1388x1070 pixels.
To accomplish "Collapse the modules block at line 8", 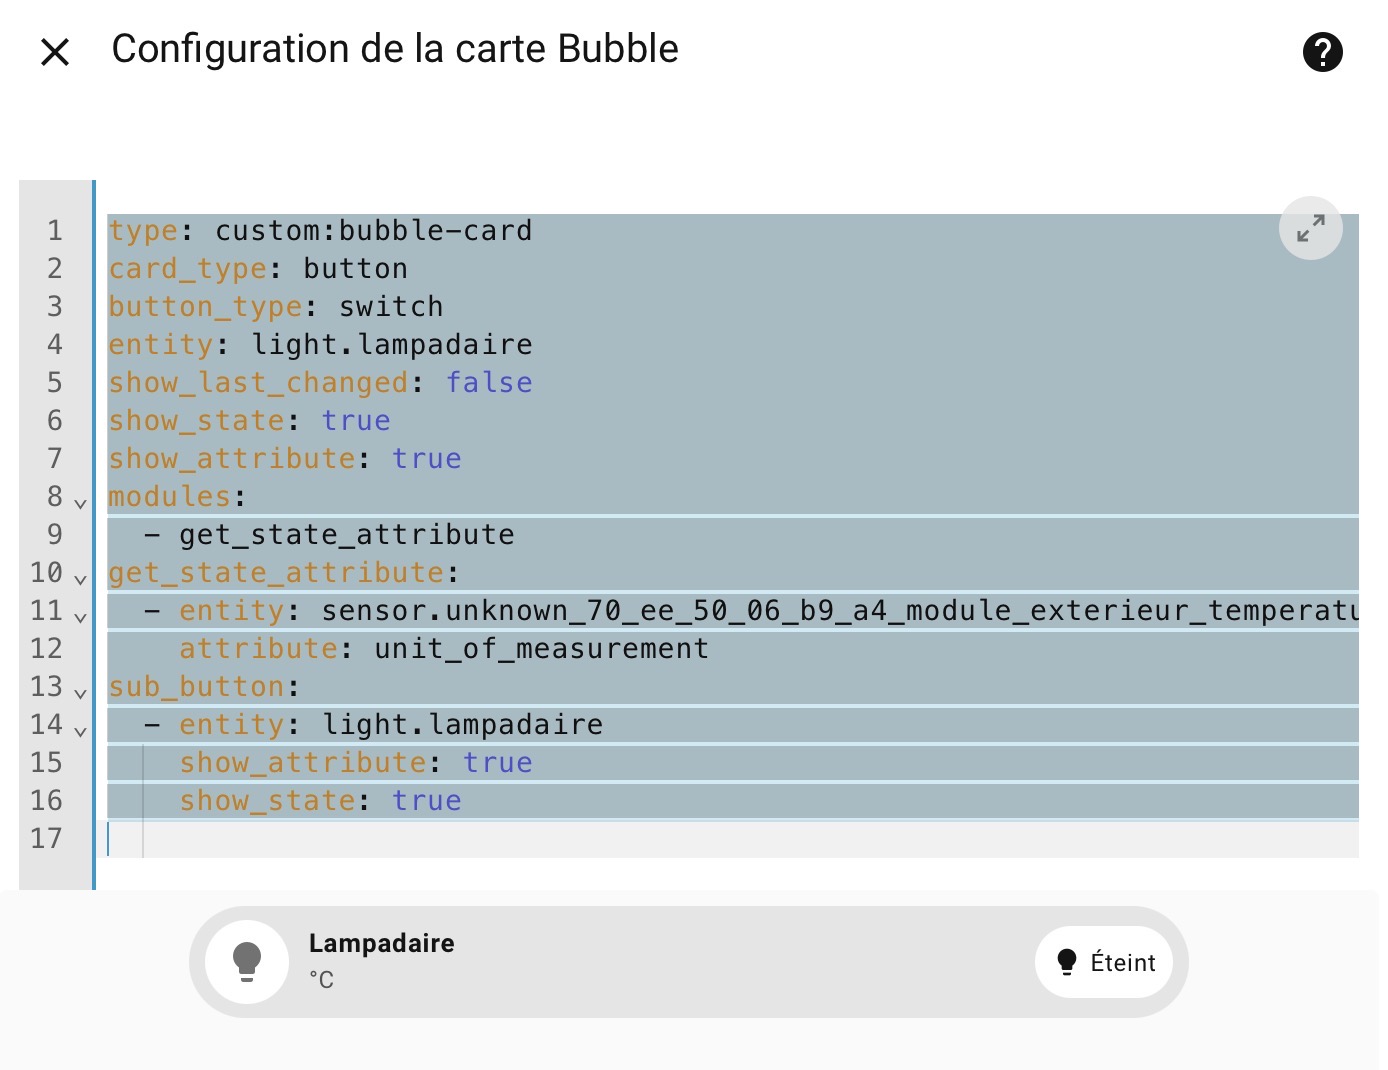I will point(81,502).
